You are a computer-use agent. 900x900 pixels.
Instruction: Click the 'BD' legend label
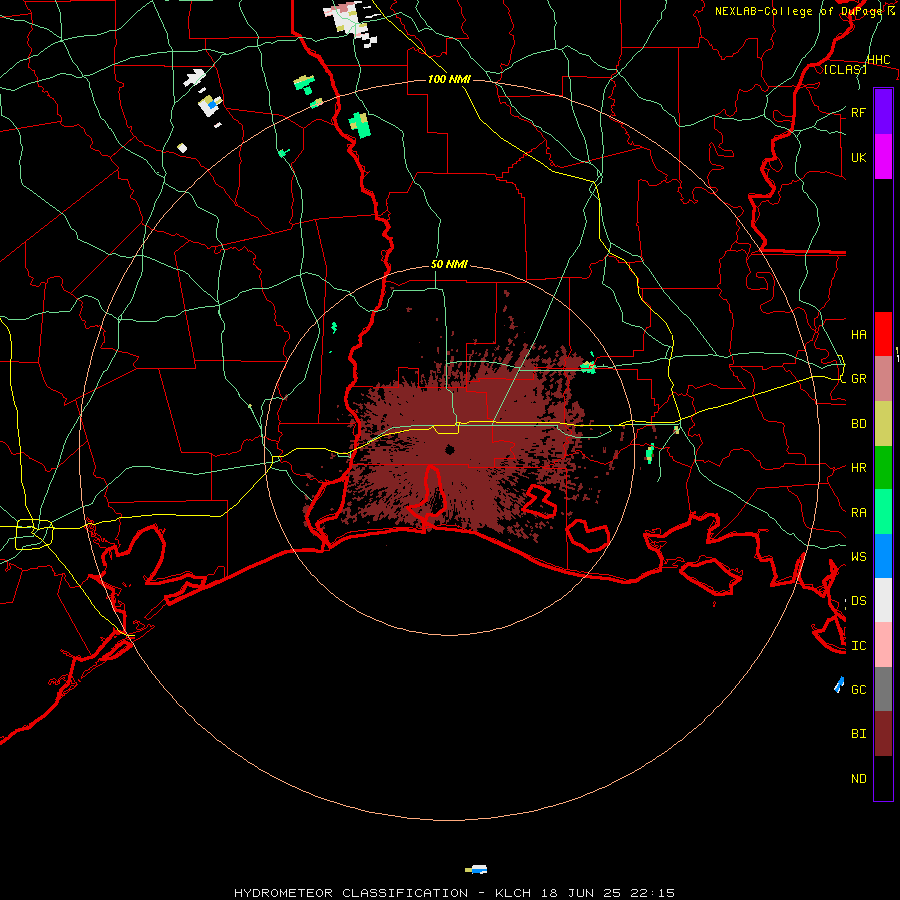[x=858, y=424]
